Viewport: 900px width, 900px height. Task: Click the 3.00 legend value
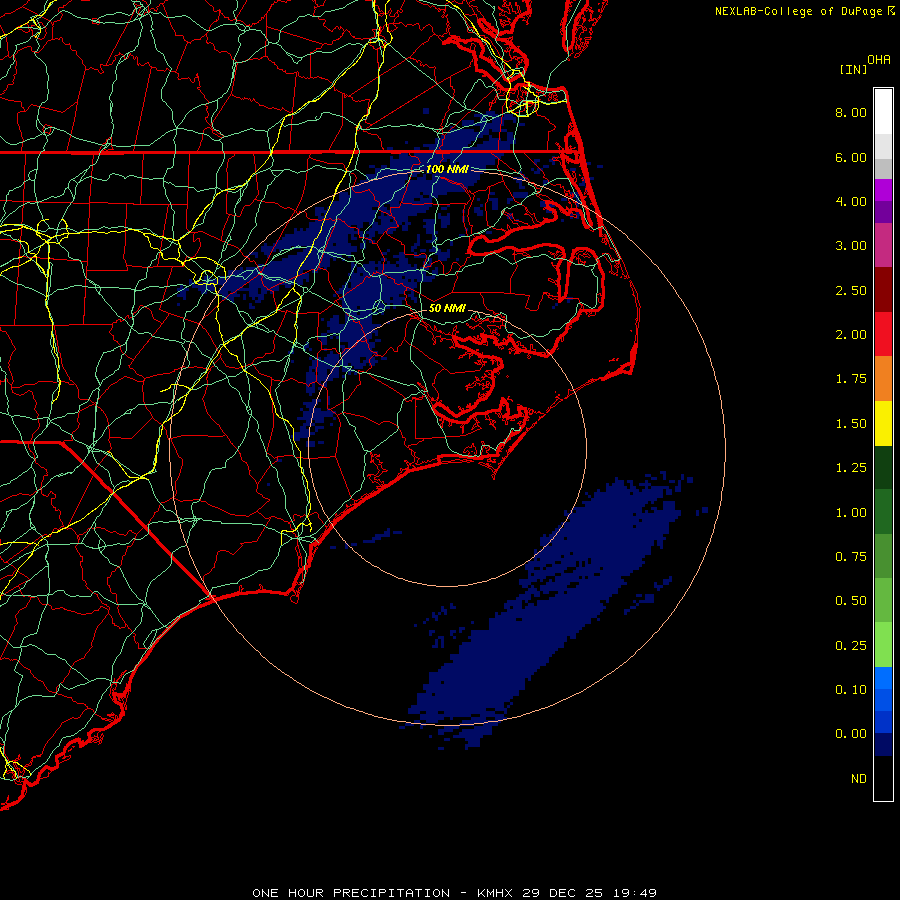click(851, 246)
